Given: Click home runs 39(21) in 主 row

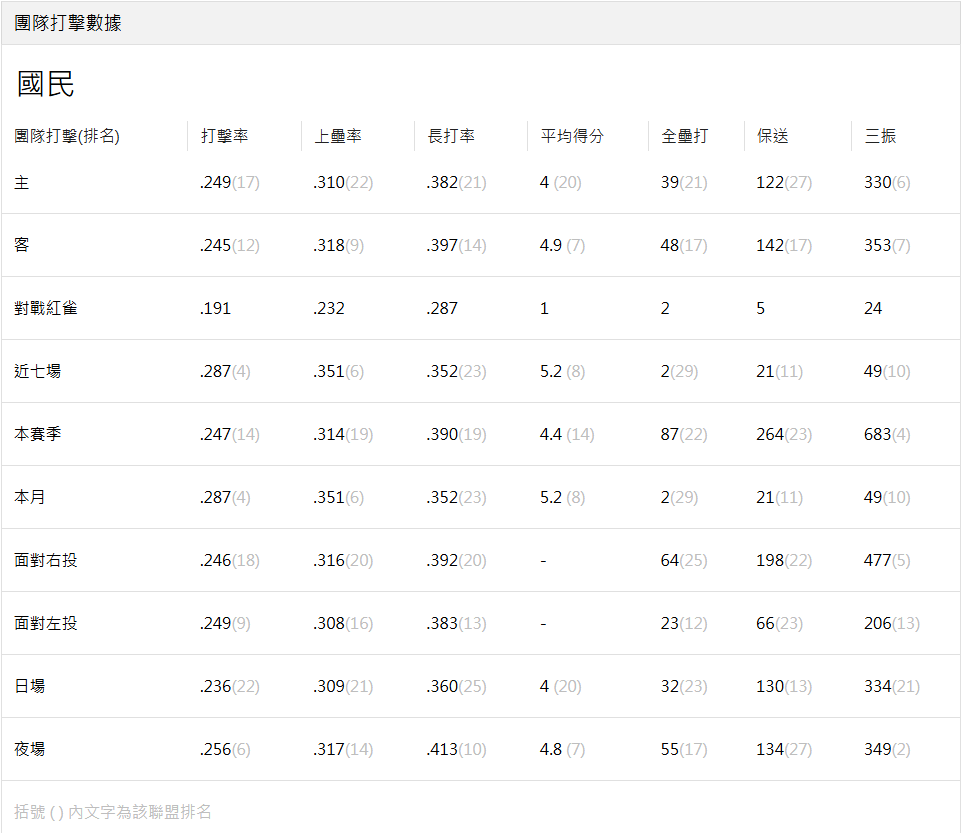Looking at the screenshot, I should pos(684,183).
